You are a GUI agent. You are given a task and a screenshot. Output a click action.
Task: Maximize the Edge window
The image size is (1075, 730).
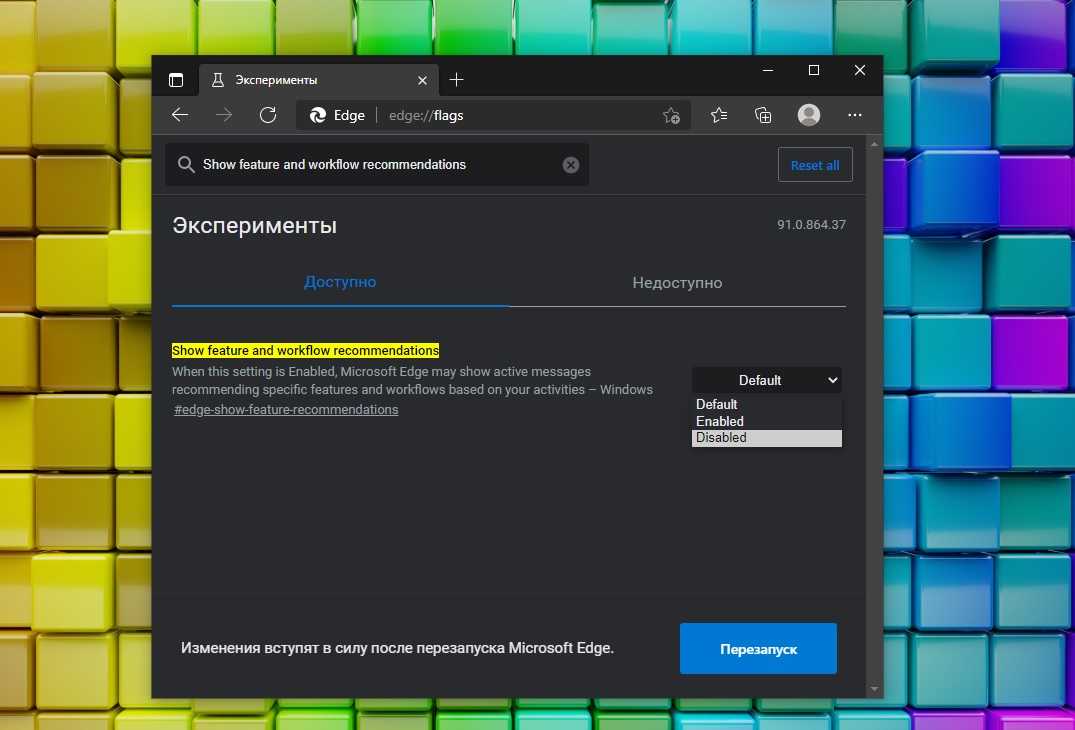click(814, 70)
